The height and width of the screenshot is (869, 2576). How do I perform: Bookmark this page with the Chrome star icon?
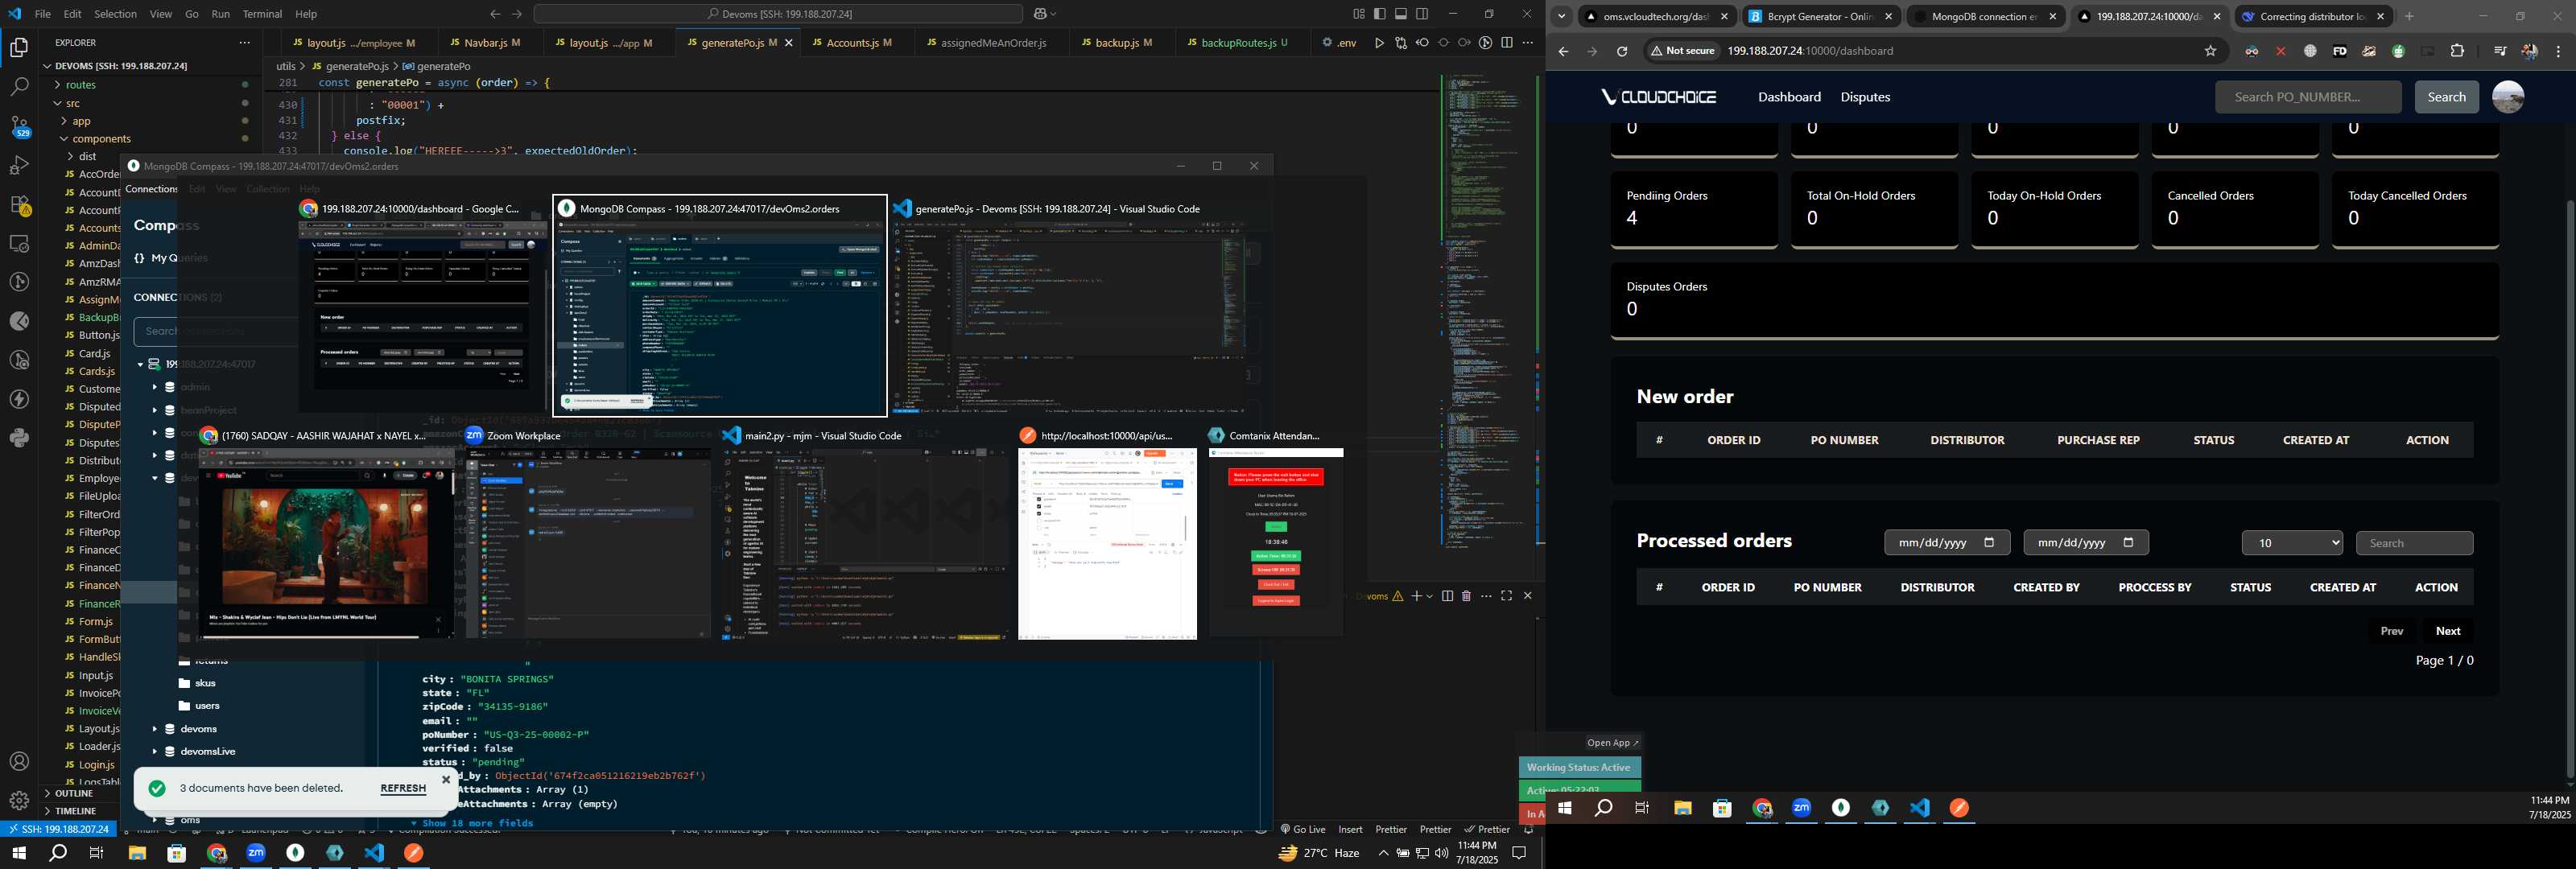tap(2210, 51)
